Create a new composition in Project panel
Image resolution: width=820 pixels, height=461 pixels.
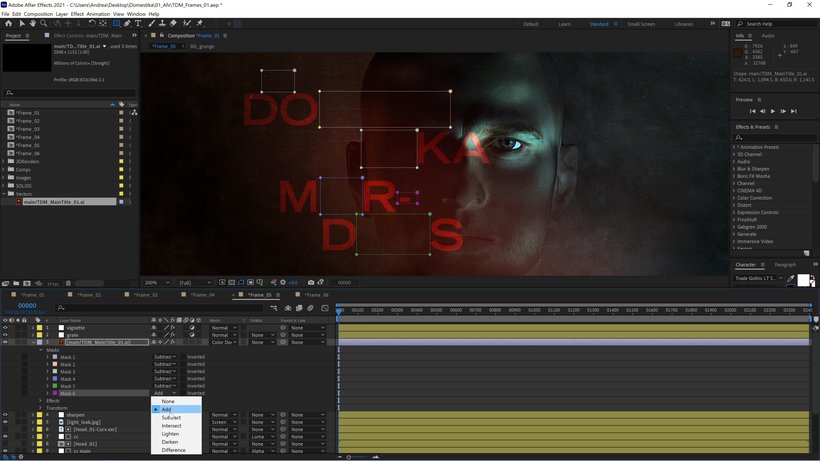[x=27, y=283]
